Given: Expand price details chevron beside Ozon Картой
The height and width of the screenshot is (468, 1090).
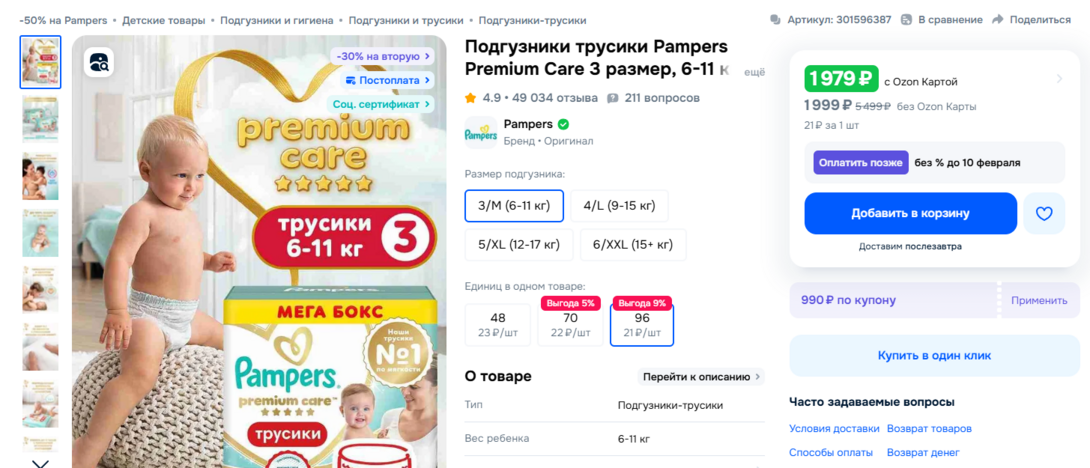Looking at the screenshot, I should click(x=1059, y=79).
